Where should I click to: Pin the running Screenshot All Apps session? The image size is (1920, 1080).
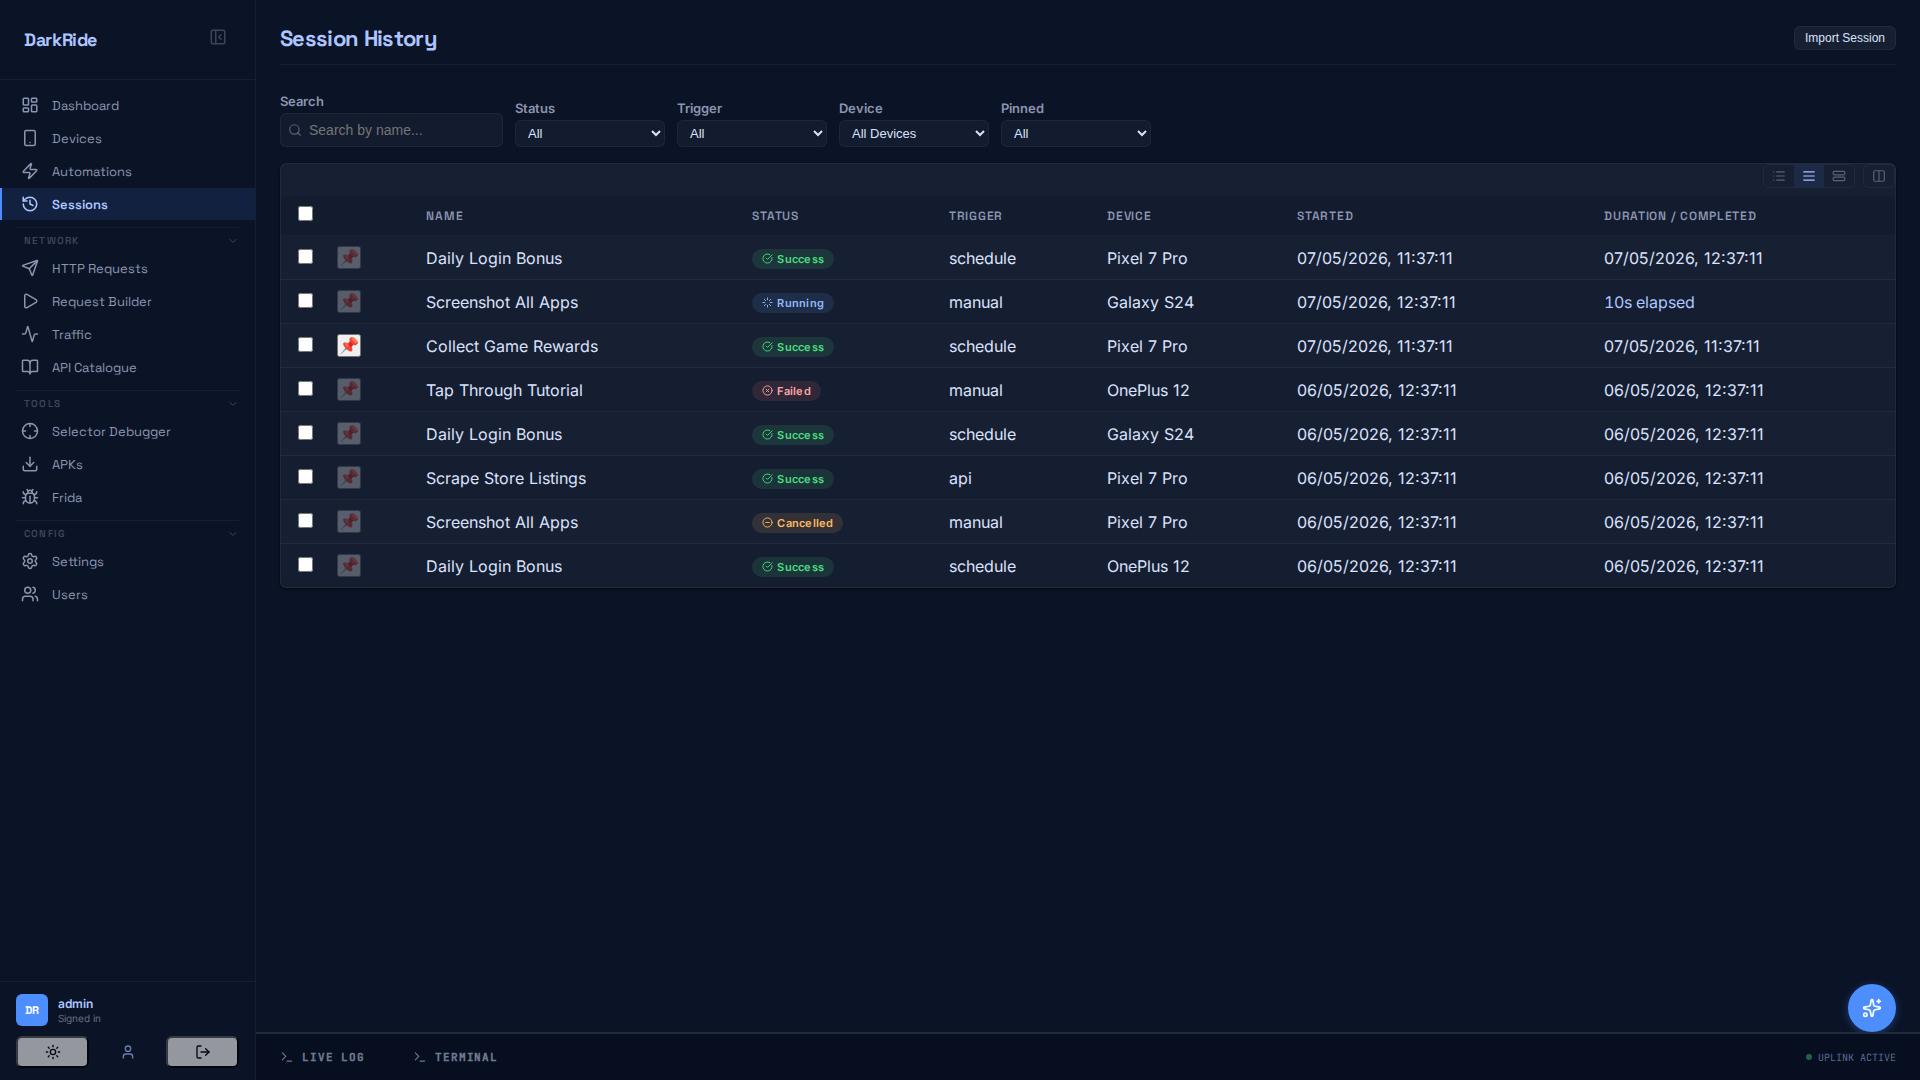(x=349, y=302)
